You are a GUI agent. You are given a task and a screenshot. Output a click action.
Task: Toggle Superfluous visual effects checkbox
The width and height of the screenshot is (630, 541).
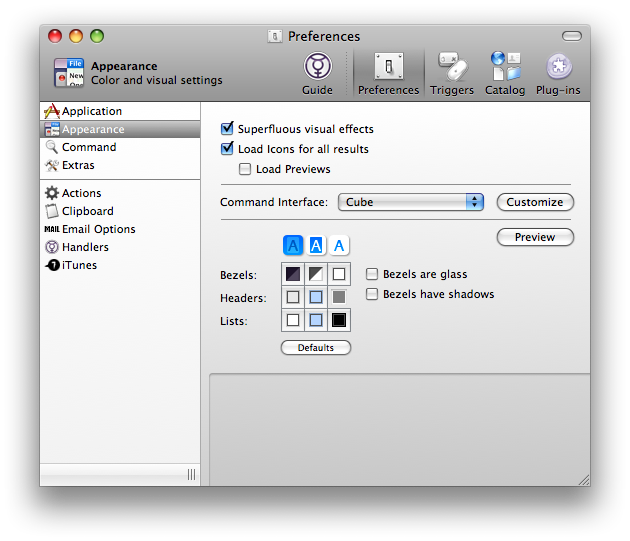pos(227,128)
